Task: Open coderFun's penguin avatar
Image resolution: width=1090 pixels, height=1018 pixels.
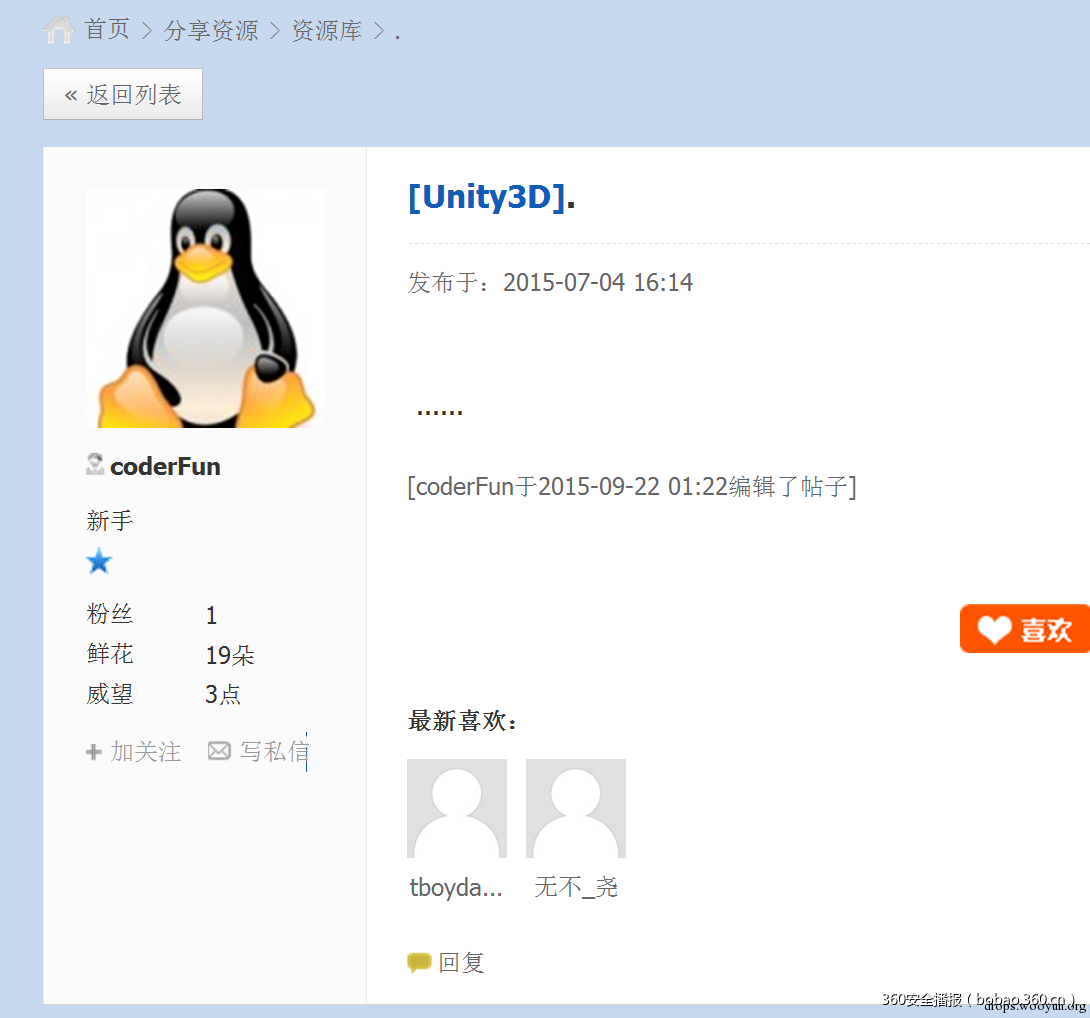Action: coord(206,308)
